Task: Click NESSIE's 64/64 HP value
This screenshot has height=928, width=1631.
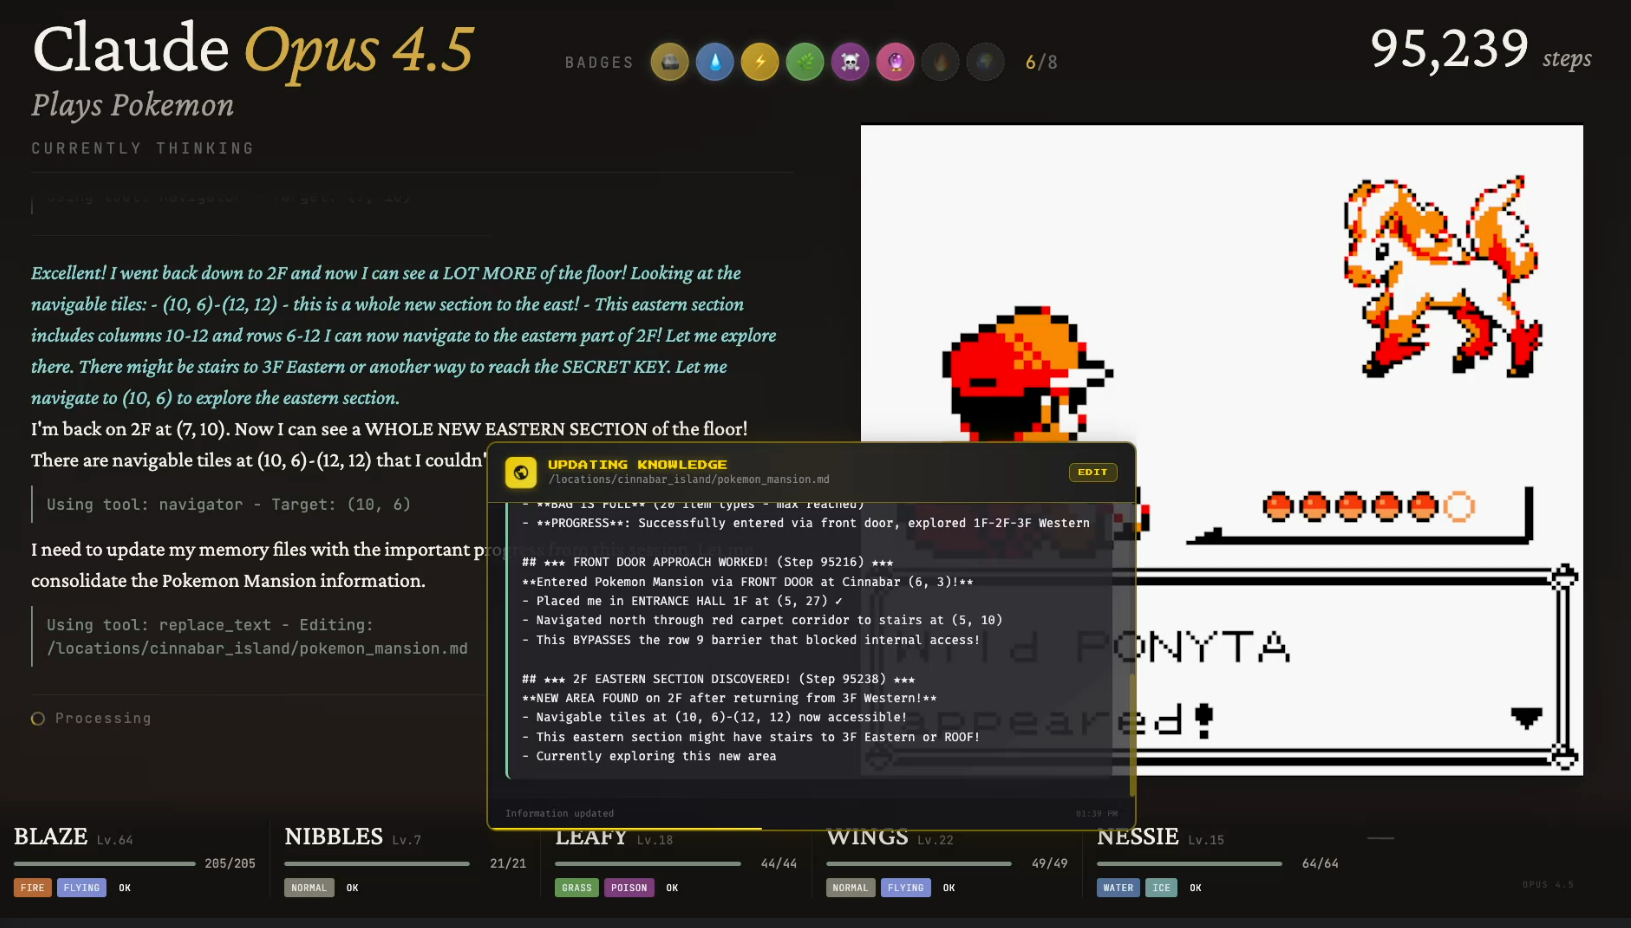Action: [1320, 863]
